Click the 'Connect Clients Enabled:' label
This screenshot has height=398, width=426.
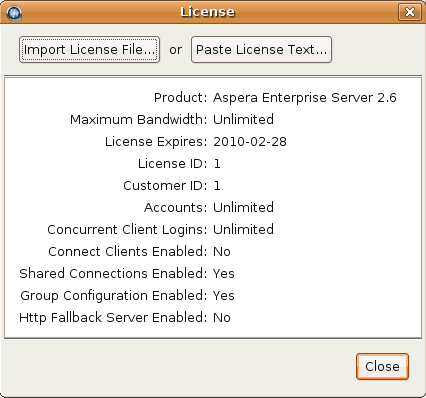click(128, 252)
